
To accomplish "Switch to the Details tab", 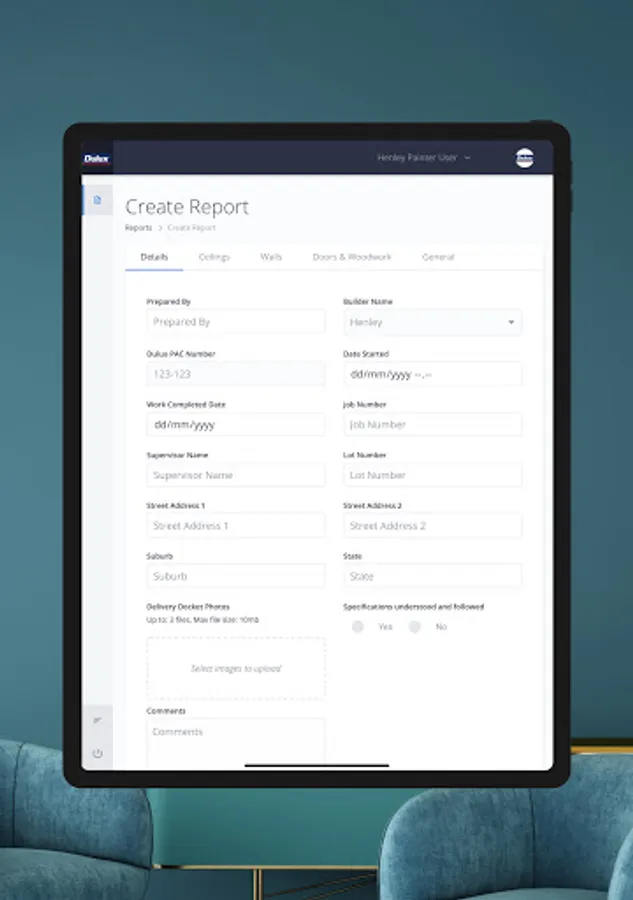I will coord(154,257).
